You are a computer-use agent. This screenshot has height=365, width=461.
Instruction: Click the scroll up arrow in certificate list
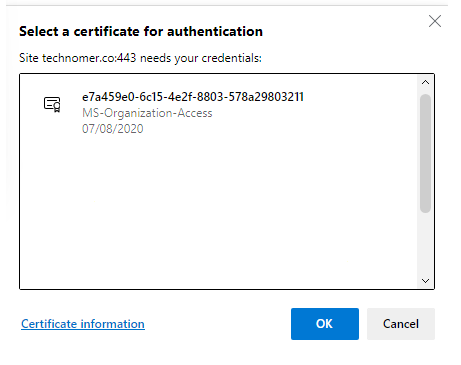click(x=425, y=82)
